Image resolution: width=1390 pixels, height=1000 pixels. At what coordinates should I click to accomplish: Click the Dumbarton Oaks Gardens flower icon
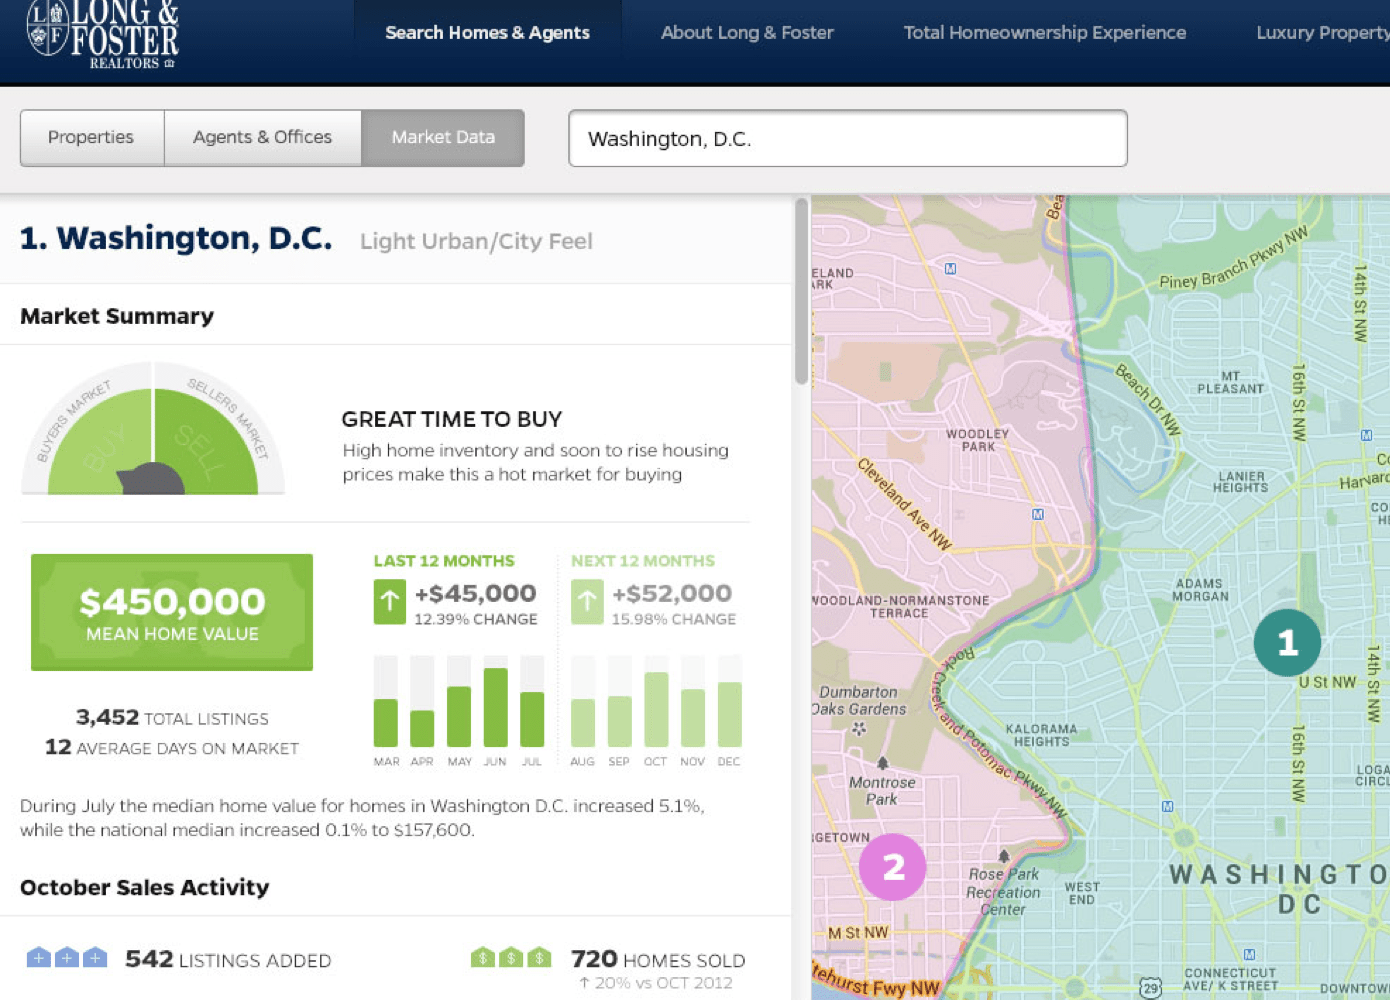click(x=859, y=729)
